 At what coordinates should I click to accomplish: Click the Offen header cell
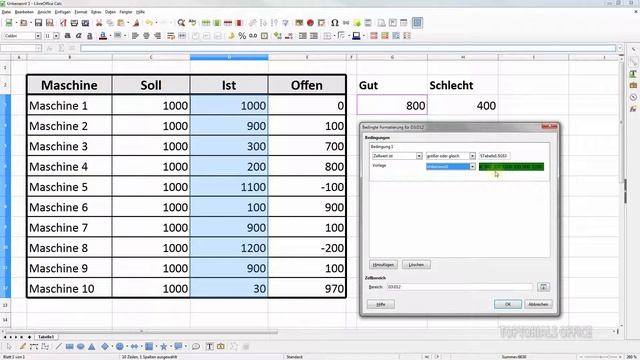click(307, 85)
